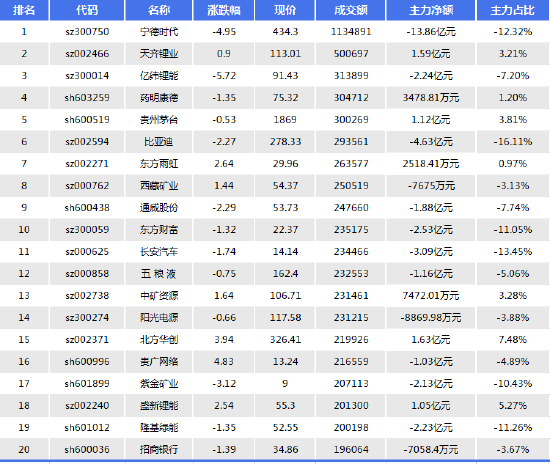
Task: Click the 五粮液 stock name
Action: (x=159, y=274)
